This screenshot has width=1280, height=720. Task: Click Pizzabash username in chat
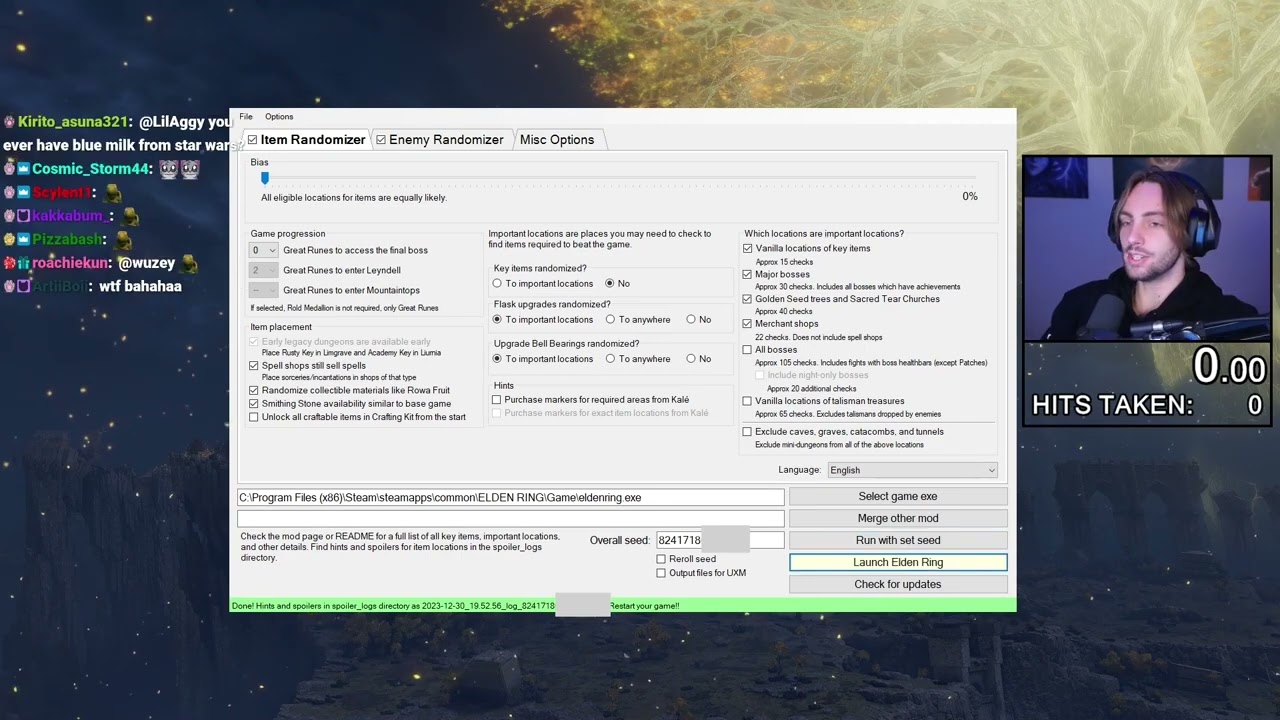click(67, 240)
